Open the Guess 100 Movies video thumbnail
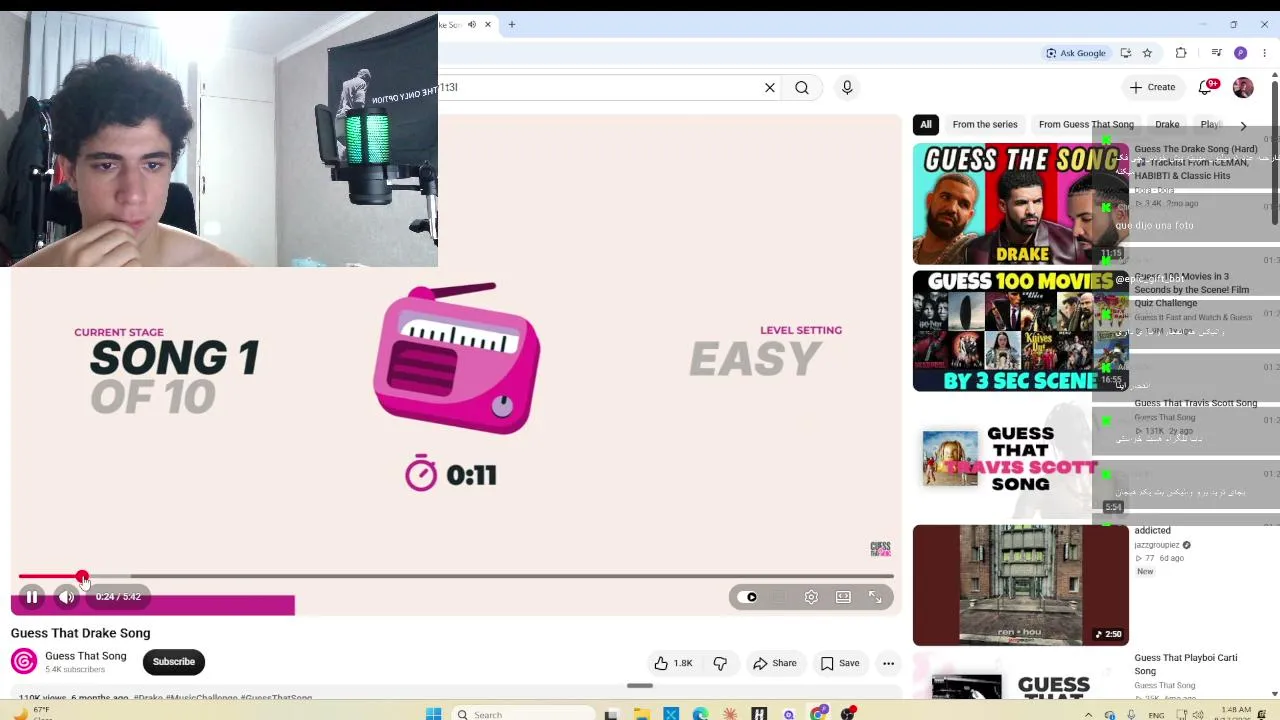Image resolution: width=1280 pixels, height=720 pixels. [1020, 331]
